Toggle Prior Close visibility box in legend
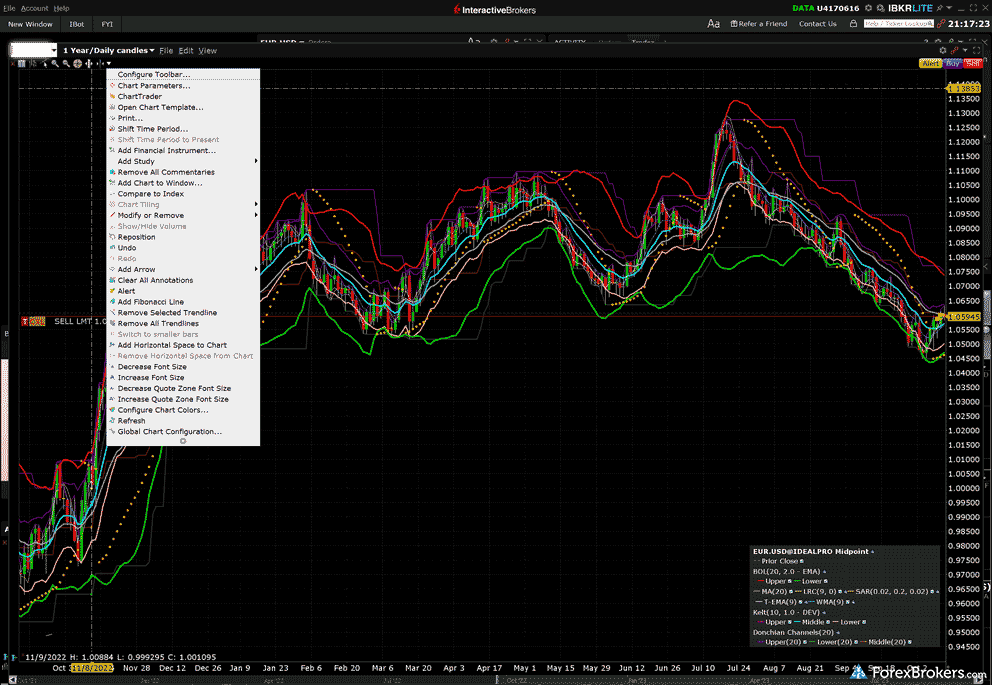This screenshot has width=992, height=685. [x=802, y=561]
